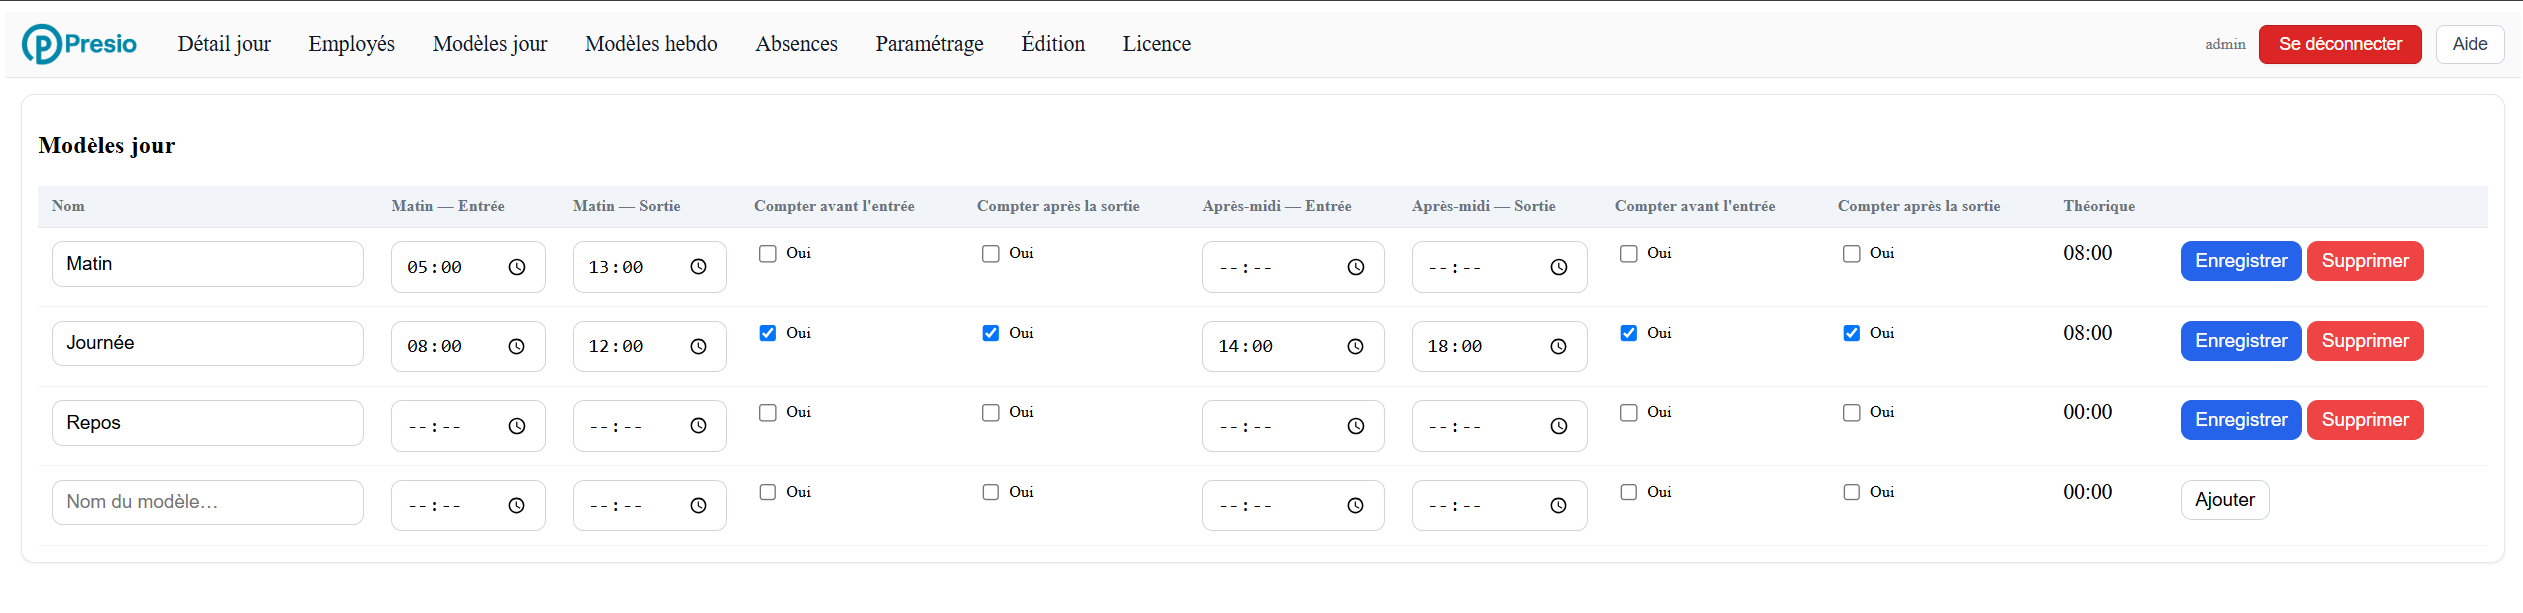2523x613 pixels.
Task: Check Matin afternoon 'Compter avant l'entrée' box
Action: tap(1629, 254)
